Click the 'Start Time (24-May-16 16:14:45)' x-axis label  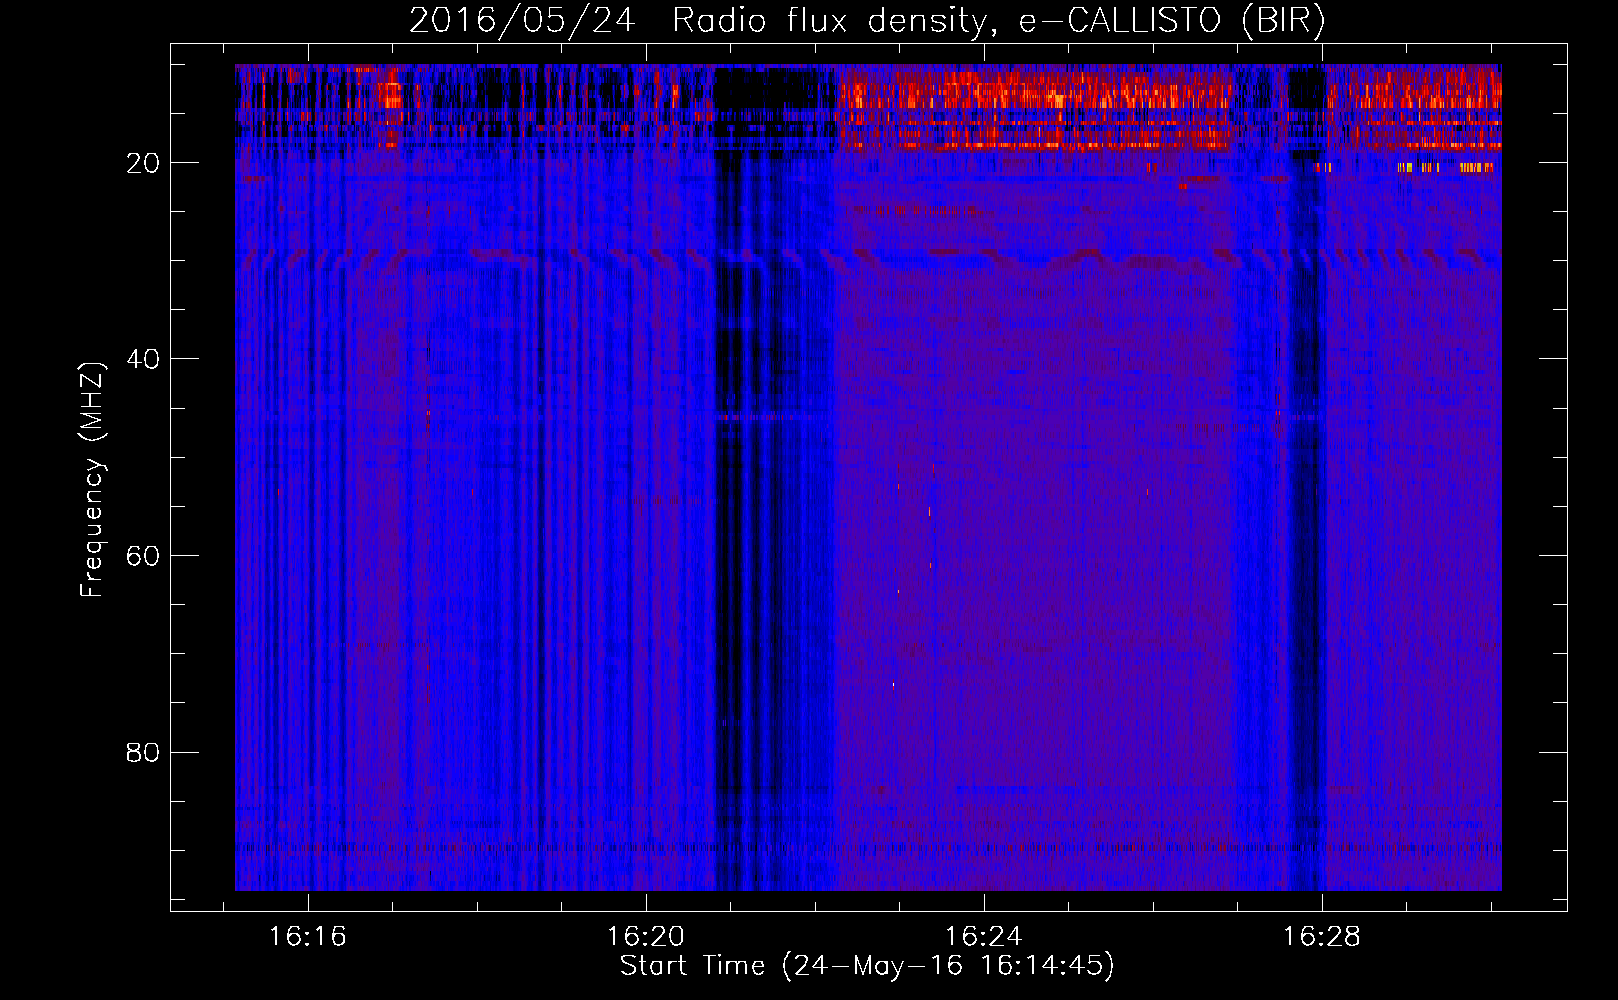coord(867,966)
